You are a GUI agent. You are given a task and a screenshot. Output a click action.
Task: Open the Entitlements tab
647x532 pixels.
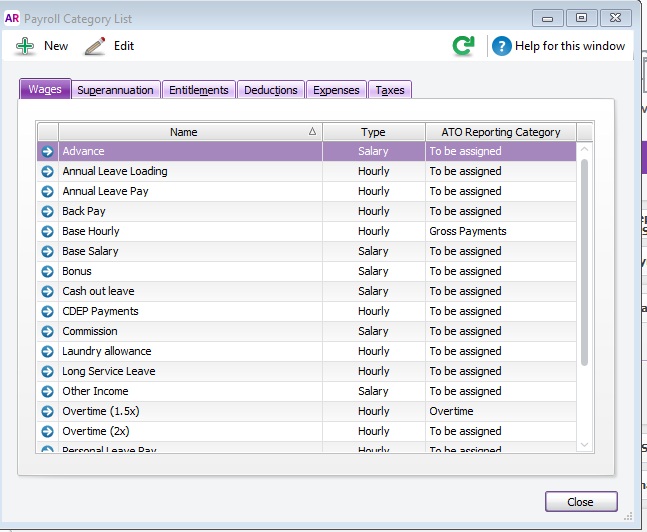click(x=198, y=90)
